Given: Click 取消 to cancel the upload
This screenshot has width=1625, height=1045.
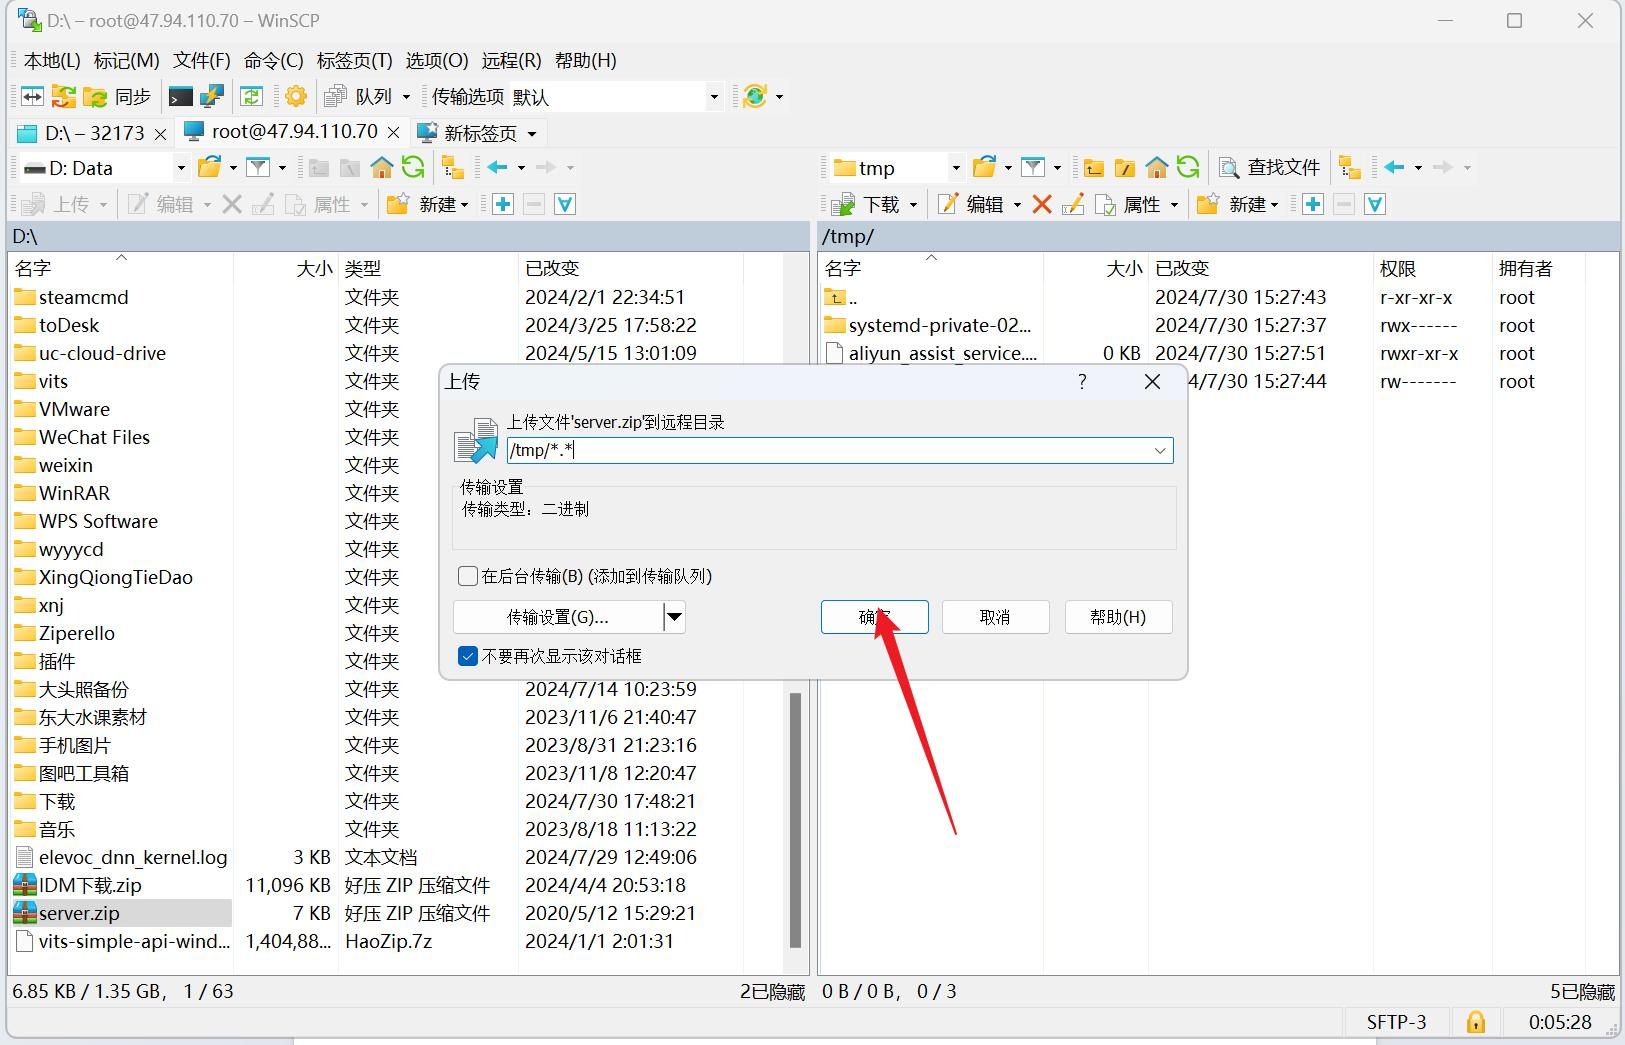Looking at the screenshot, I should pyautogui.click(x=995, y=617).
